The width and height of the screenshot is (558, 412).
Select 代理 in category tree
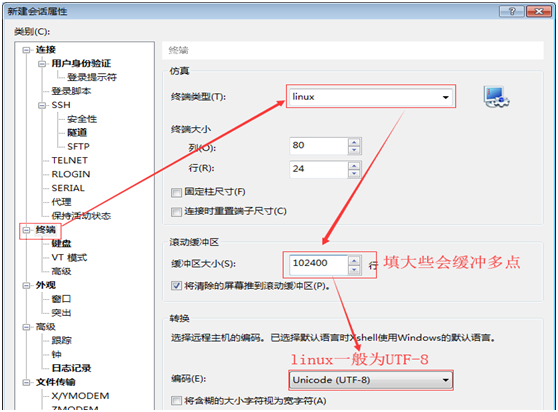pyautogui.click(x=62, y=202)
